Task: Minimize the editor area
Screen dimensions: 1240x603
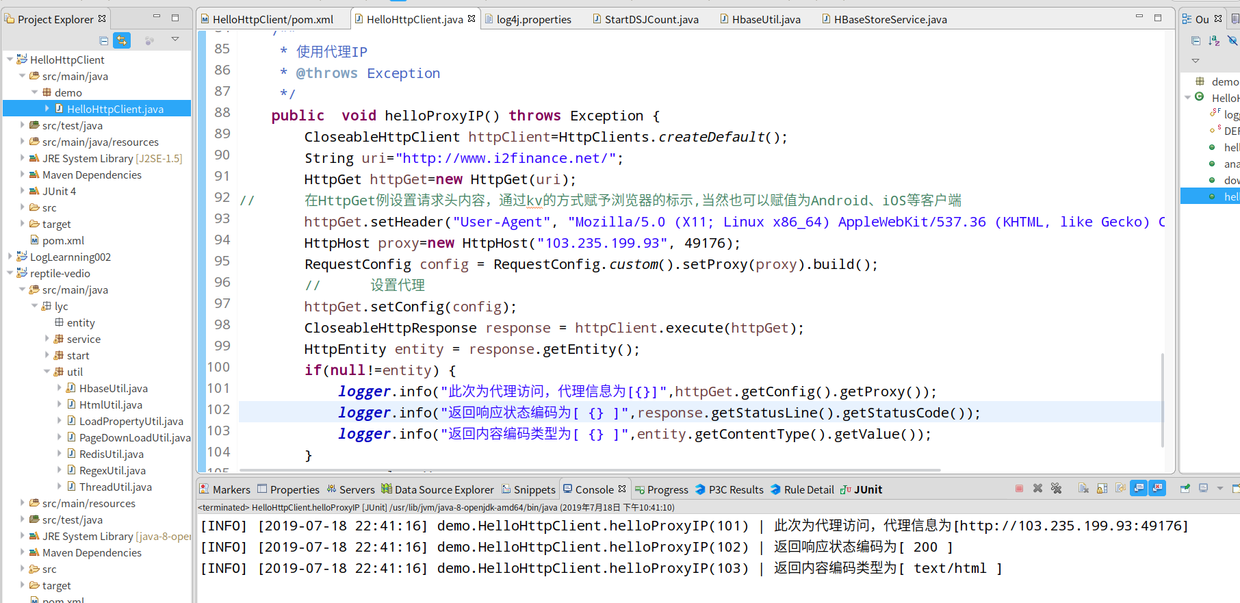Action: (x=1139, y=17)
